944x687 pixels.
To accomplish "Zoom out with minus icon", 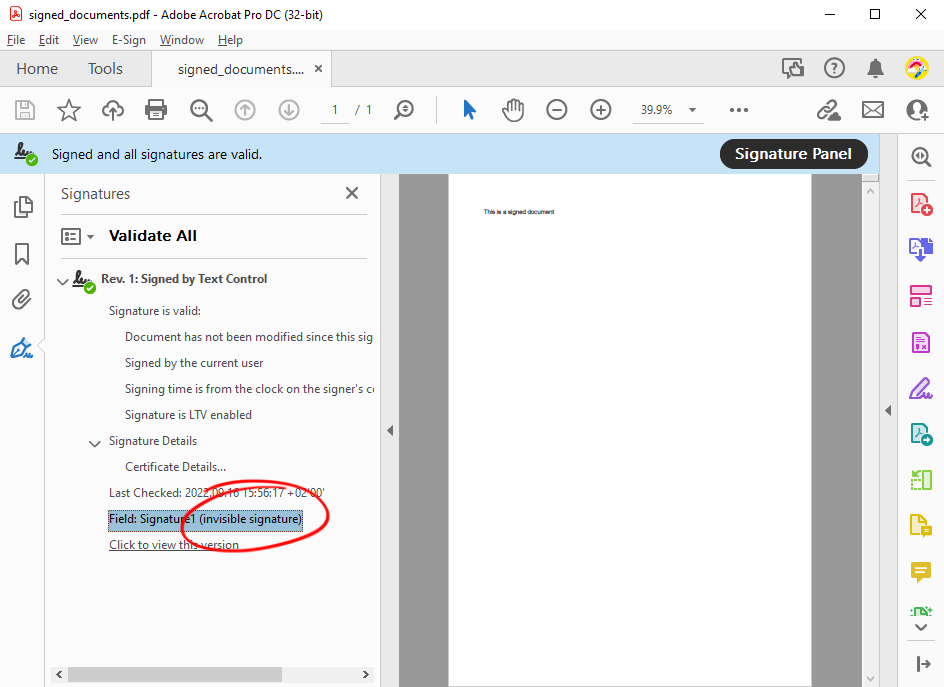I will [x=557, y=110].
